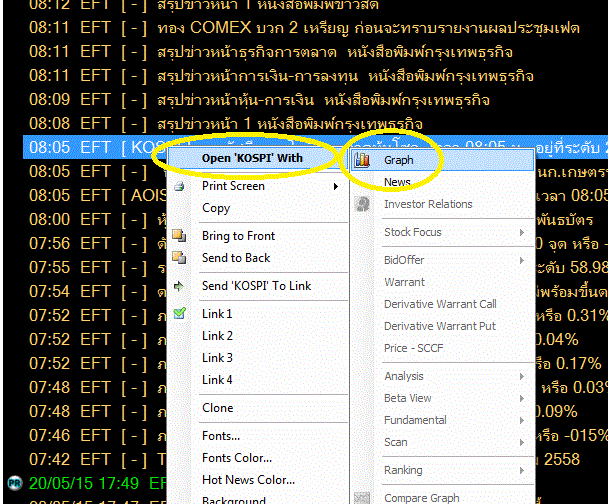Viewport: 608px width, 504px height.
Task: Select the 08:11 COMEX news row
Action: pyautogui.click(x=304, y=28)
